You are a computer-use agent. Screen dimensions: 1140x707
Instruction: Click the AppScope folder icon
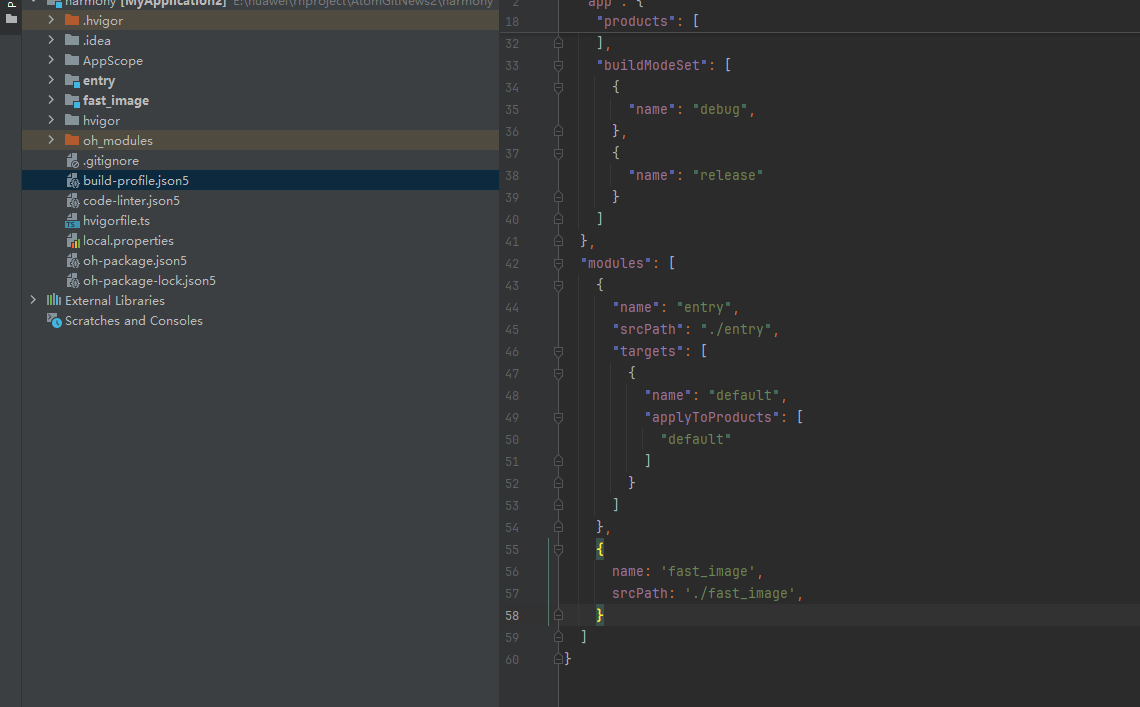coord(72,60)
